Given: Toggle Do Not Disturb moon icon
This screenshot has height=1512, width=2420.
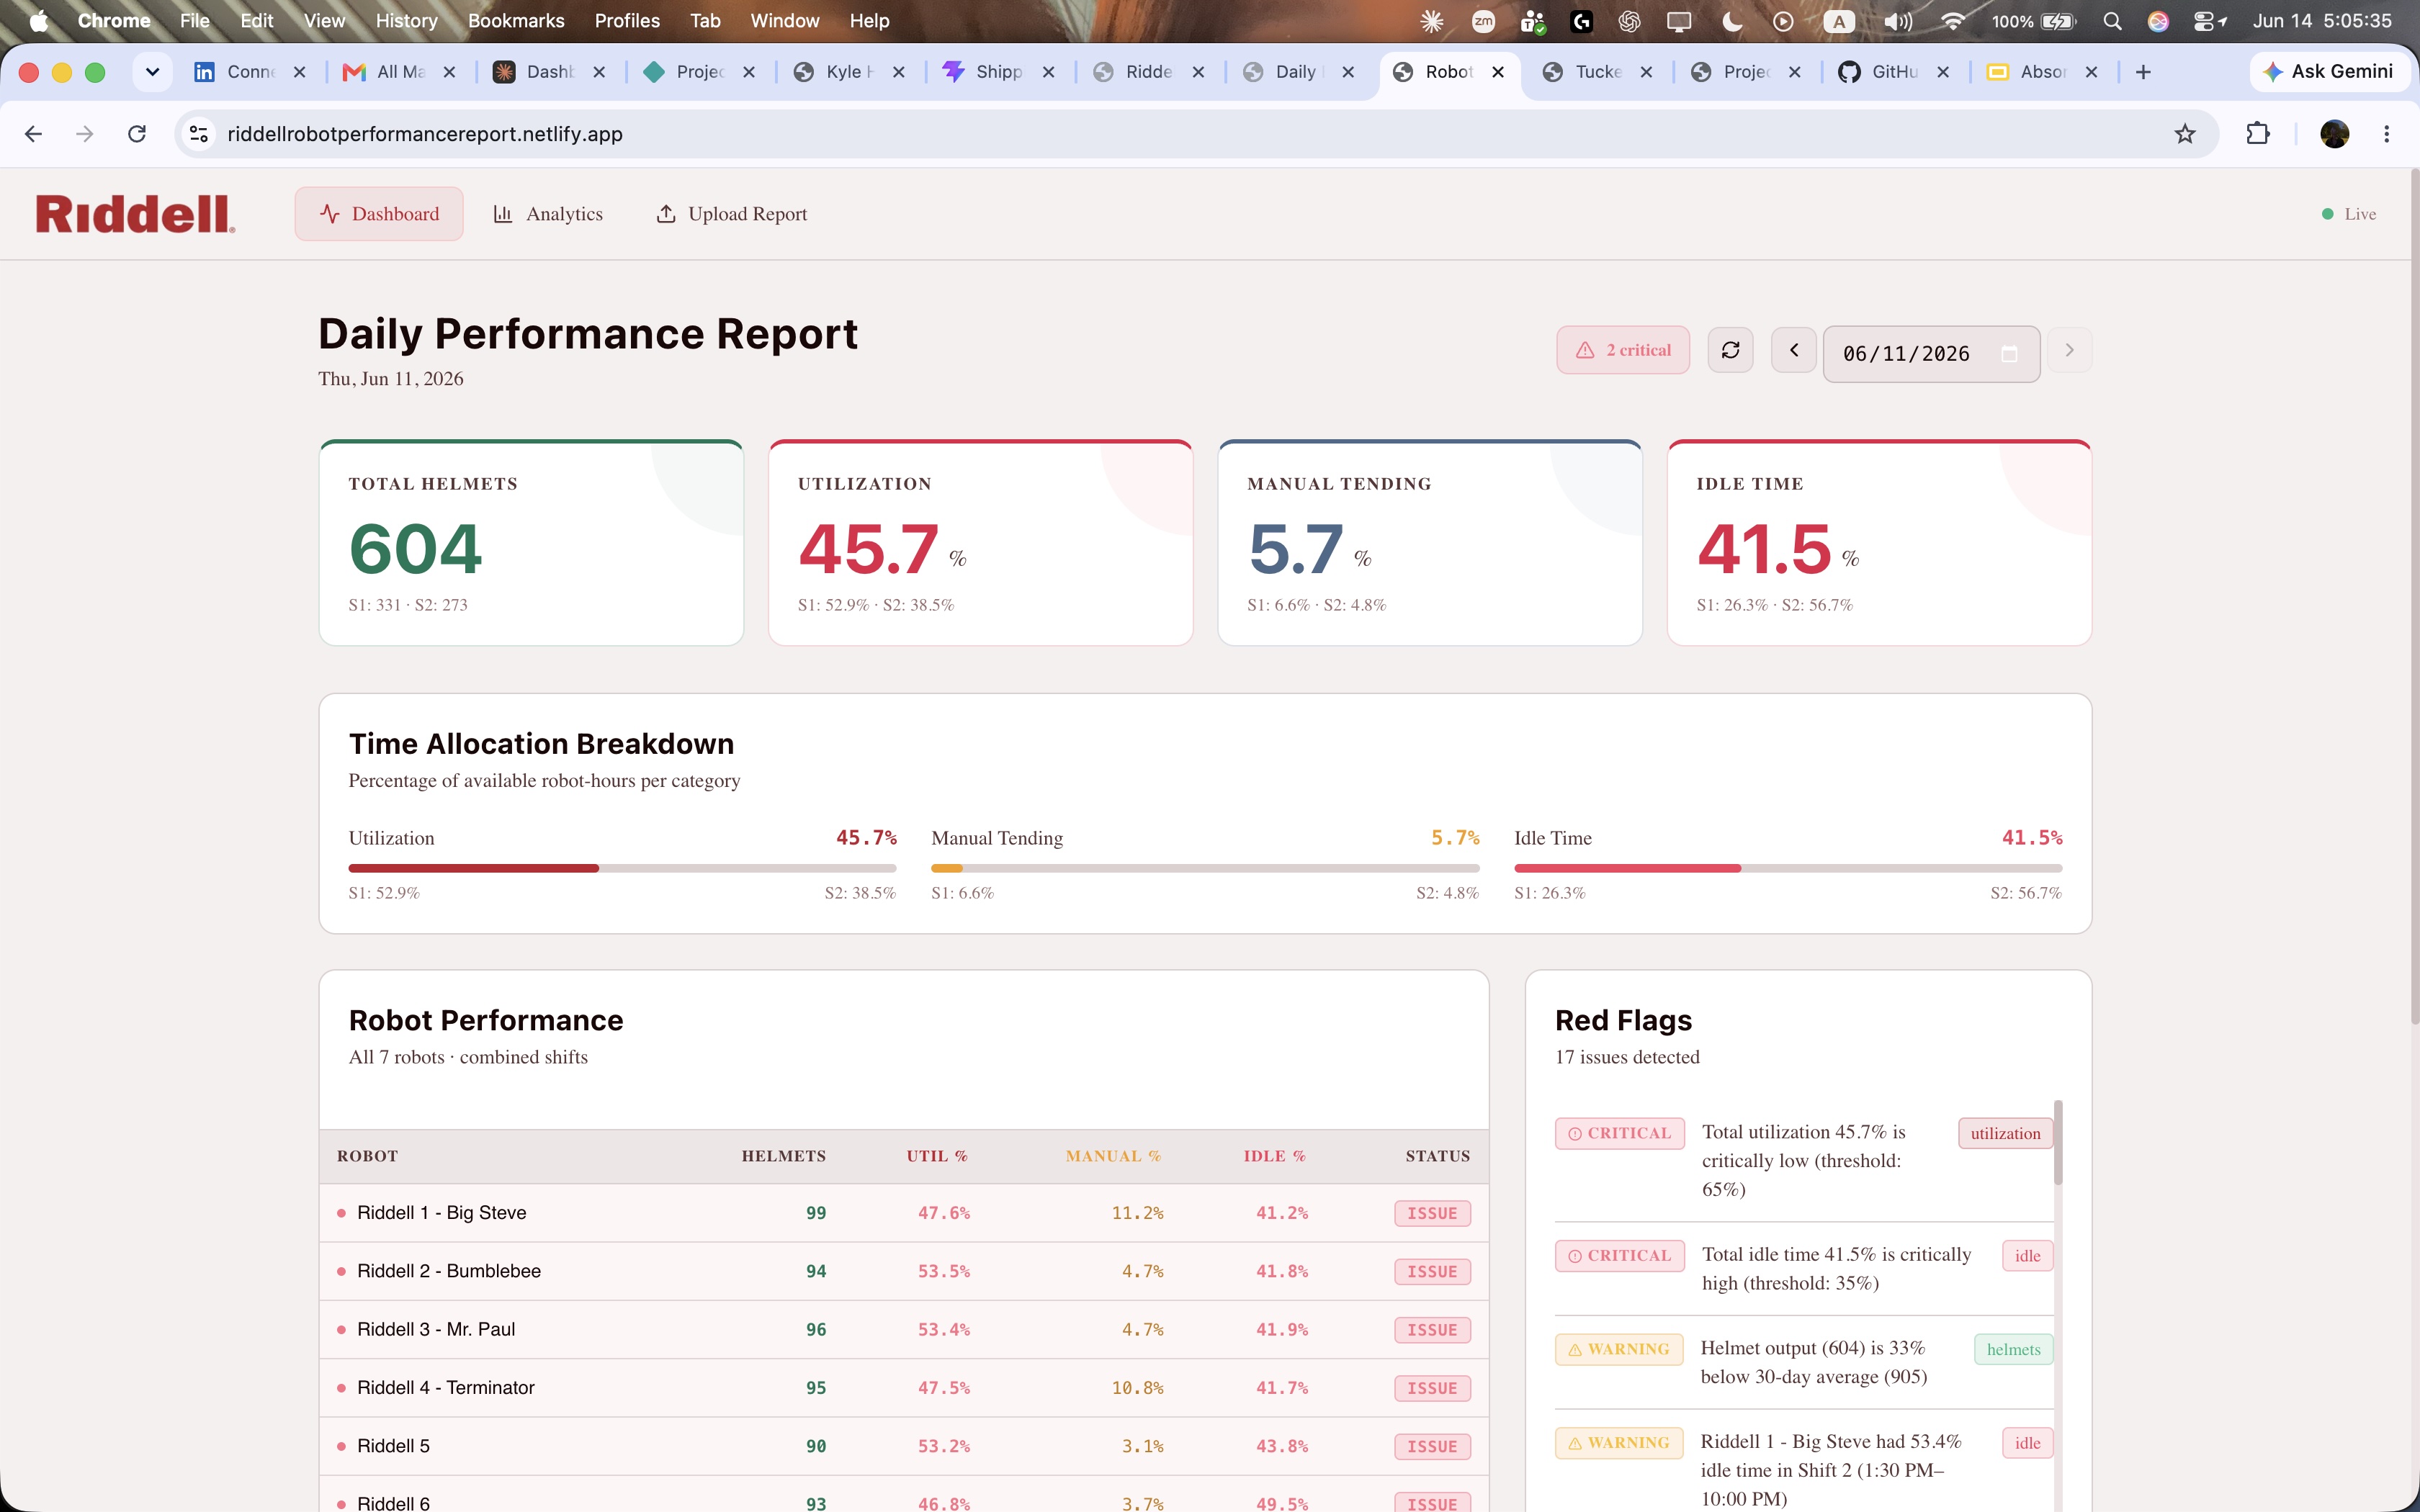Looking at the screenshot, I should pos(1733,21).
